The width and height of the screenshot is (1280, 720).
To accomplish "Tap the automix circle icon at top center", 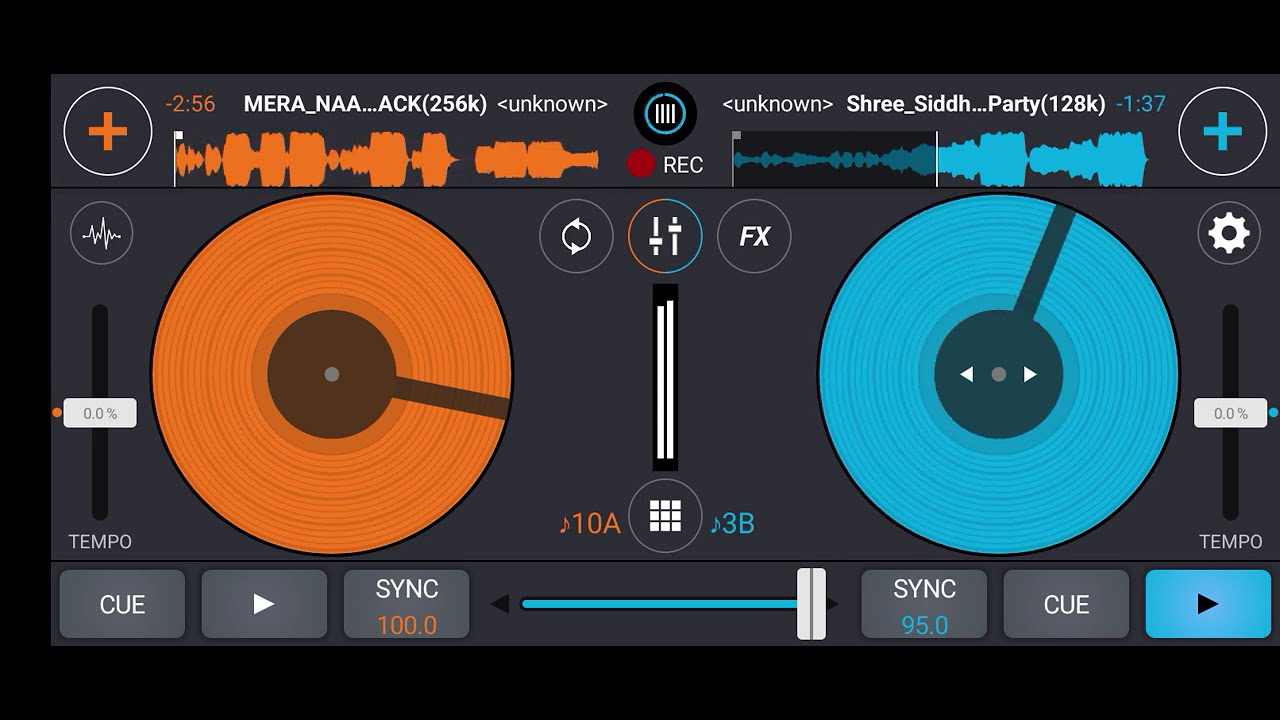I will [x=665, y=113].
